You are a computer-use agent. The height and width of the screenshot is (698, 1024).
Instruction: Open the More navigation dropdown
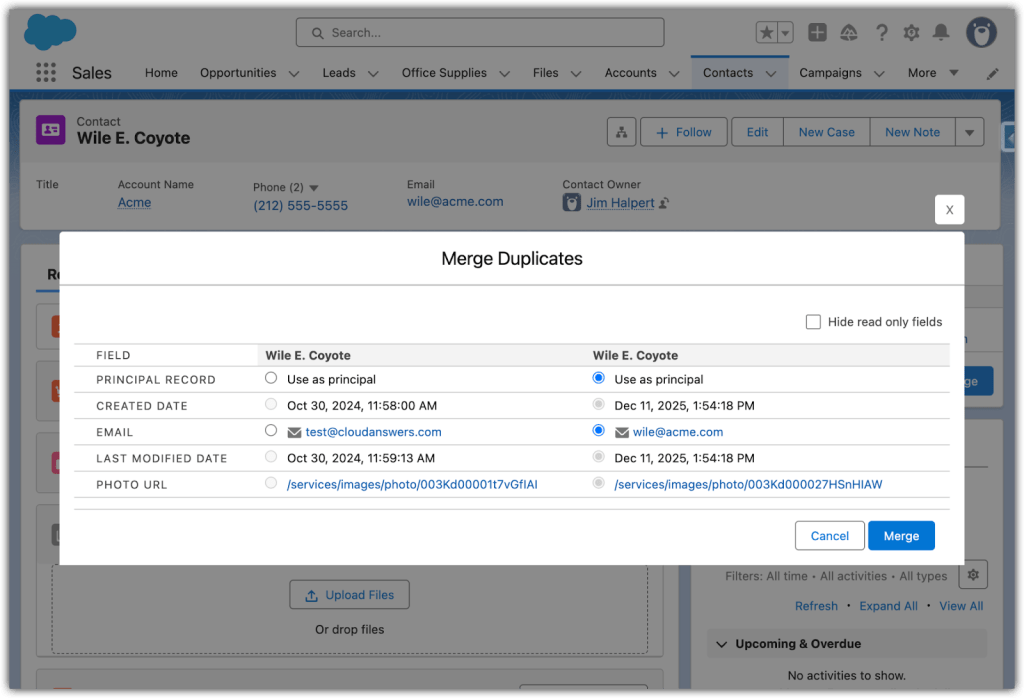coord(932,73)
